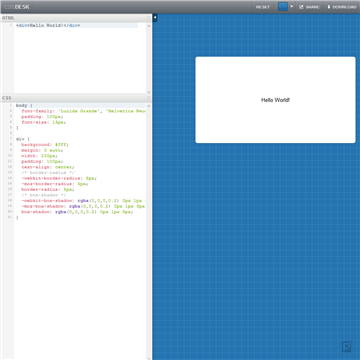
Task: Click the HTML editor scroll-up arrow
Action: 149,26
